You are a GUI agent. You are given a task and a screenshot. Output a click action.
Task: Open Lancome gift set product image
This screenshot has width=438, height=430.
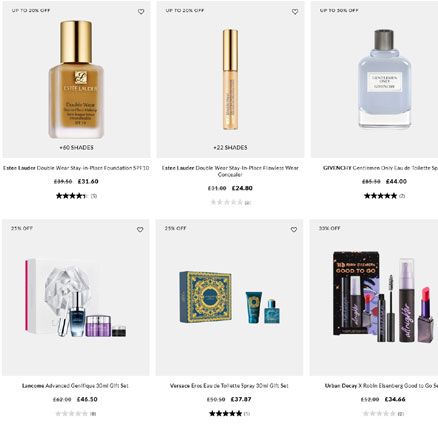[x=76, y=297]
